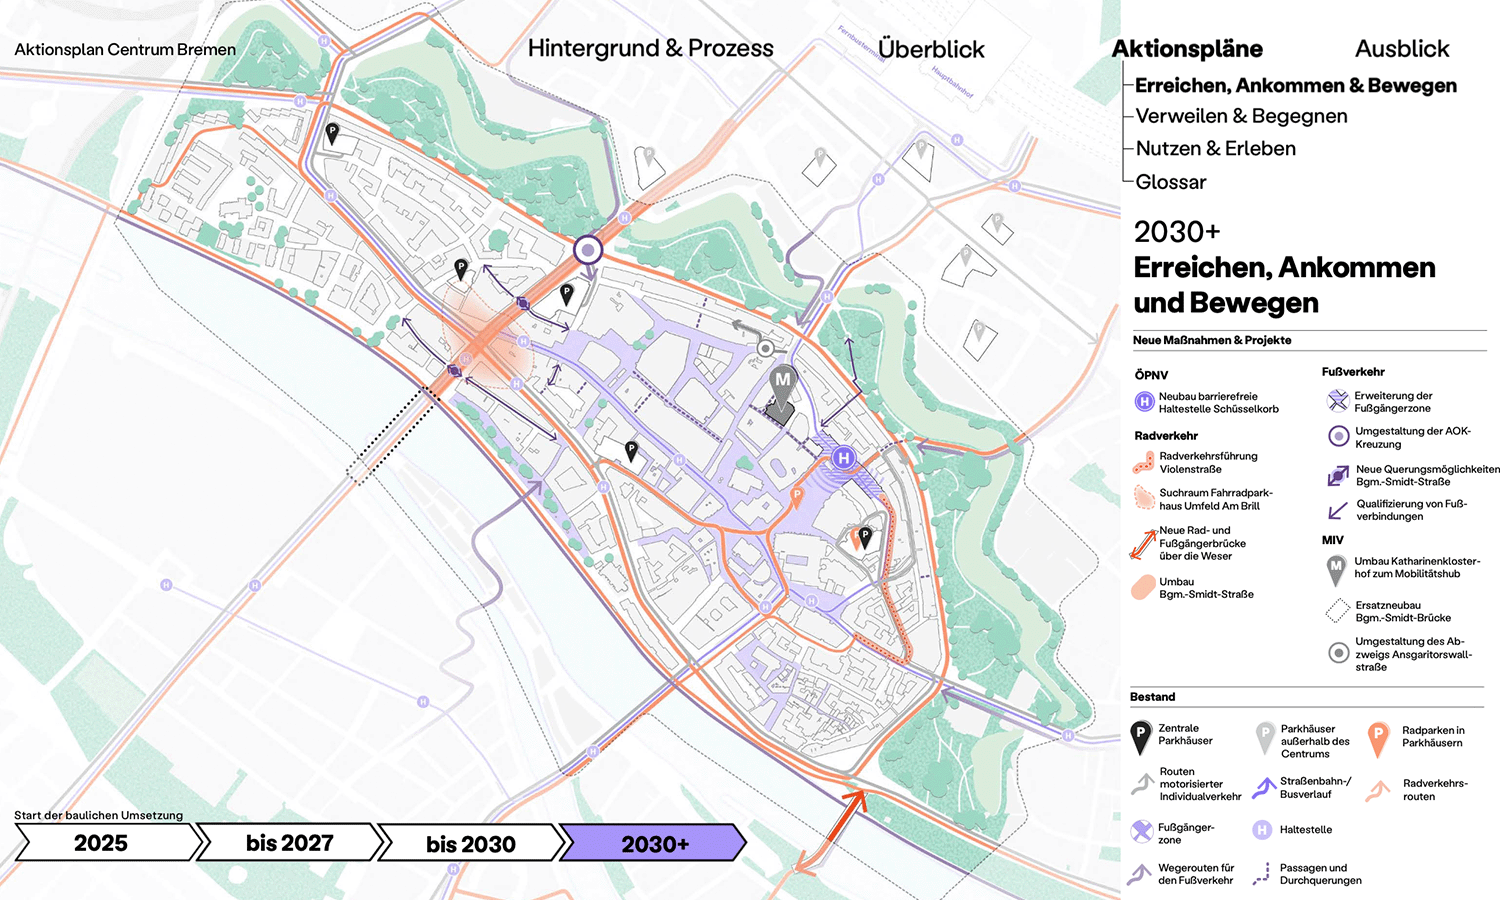Click the Aktionsplan Centrum Bremen title link
Screen dimensions: 1500x900
(x=125, y=49)
